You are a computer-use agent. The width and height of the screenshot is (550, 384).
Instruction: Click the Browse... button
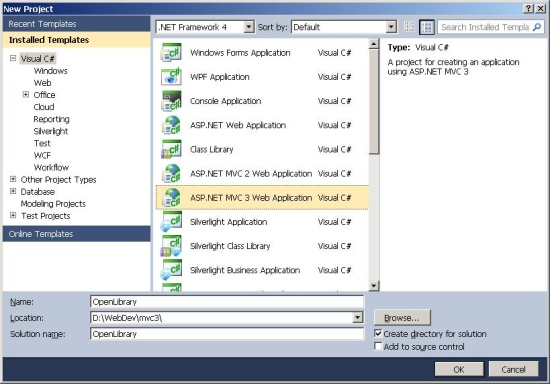(x=402, y=318)
